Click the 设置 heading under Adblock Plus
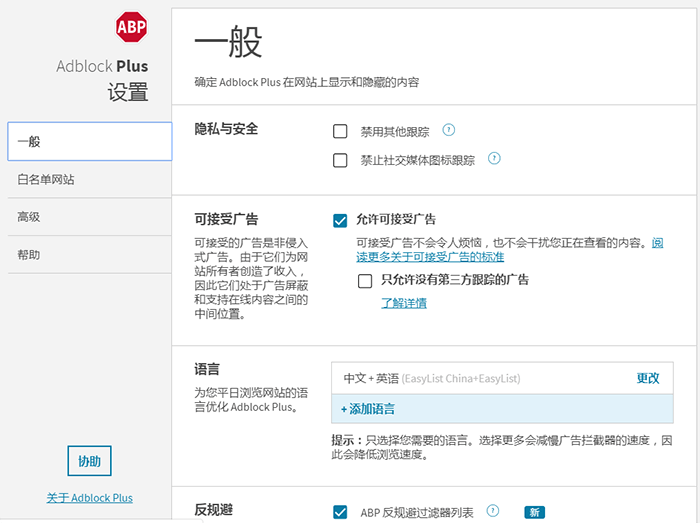This screenshot has width=700, height=523. (x=128, y=92)
